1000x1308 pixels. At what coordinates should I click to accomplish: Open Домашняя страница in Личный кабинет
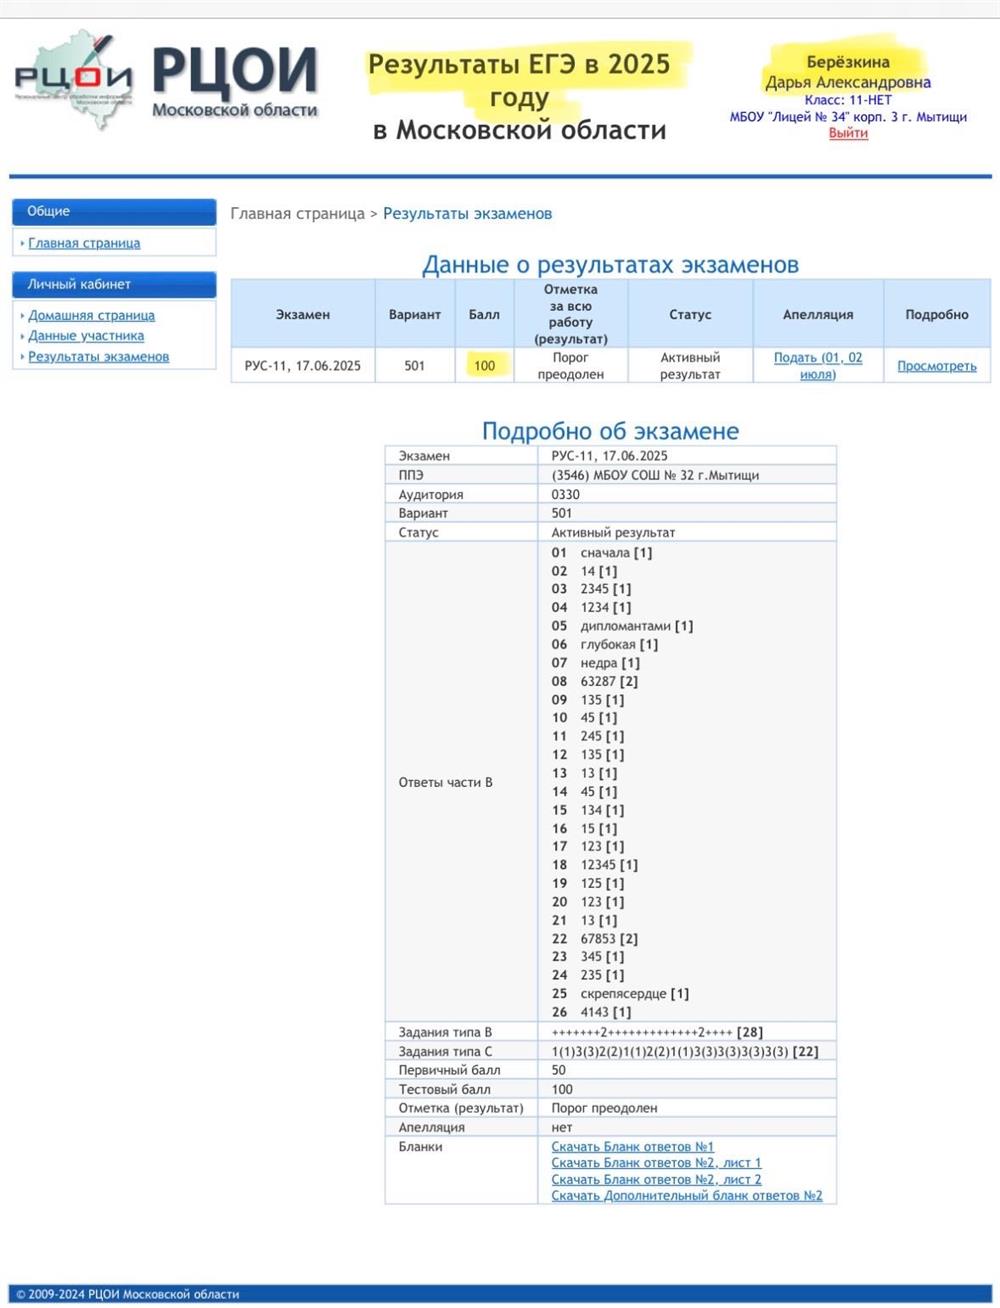pos(91,315)
